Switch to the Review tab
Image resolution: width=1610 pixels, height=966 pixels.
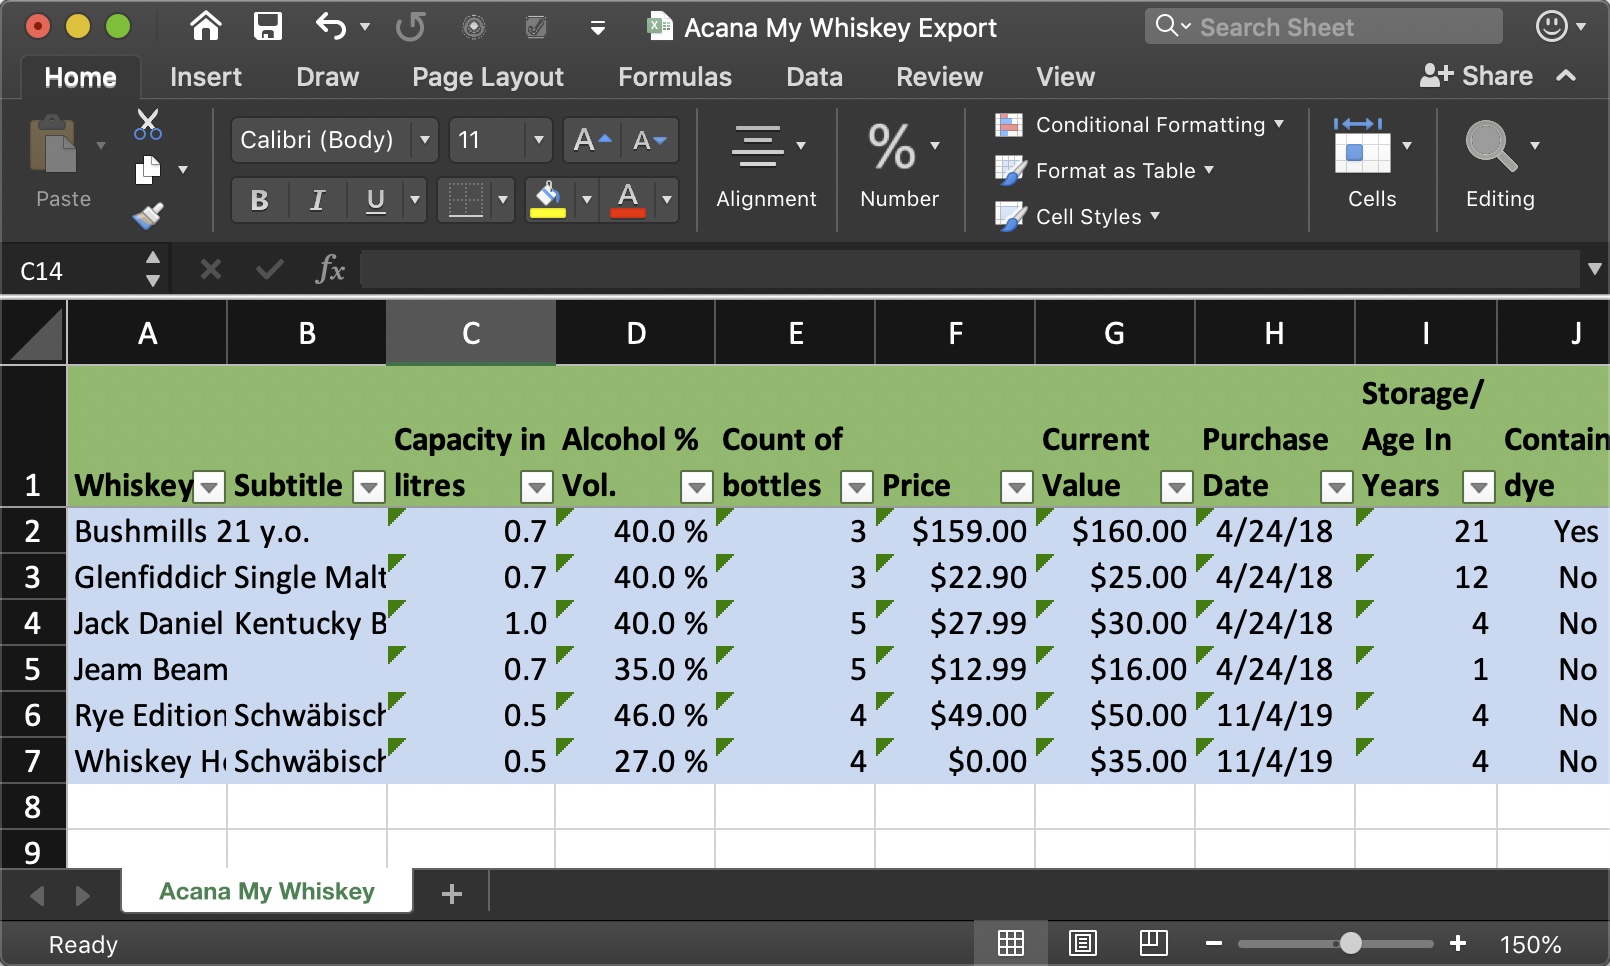tap(939, 77)
